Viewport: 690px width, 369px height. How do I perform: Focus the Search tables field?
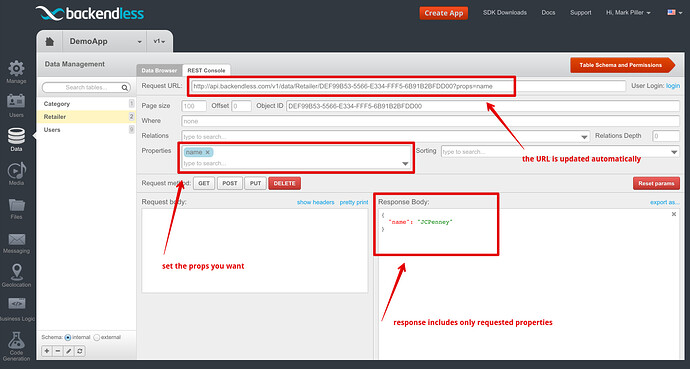[86, 88]
